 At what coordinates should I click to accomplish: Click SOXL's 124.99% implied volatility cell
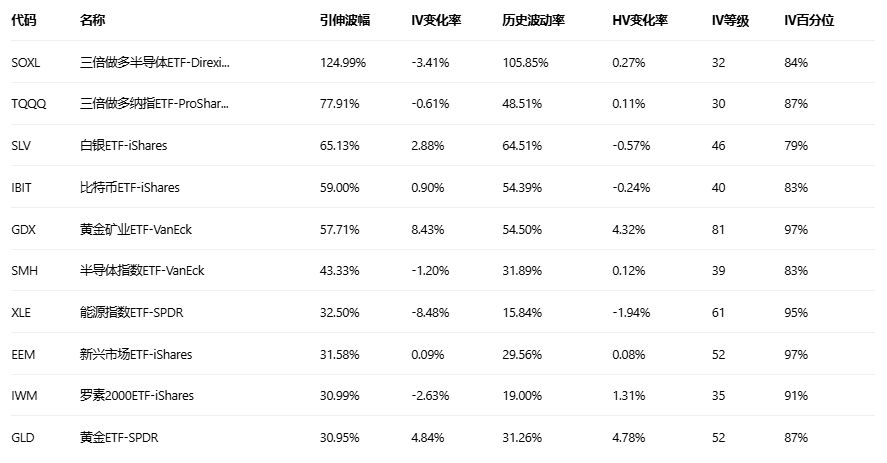coord(342,62)
